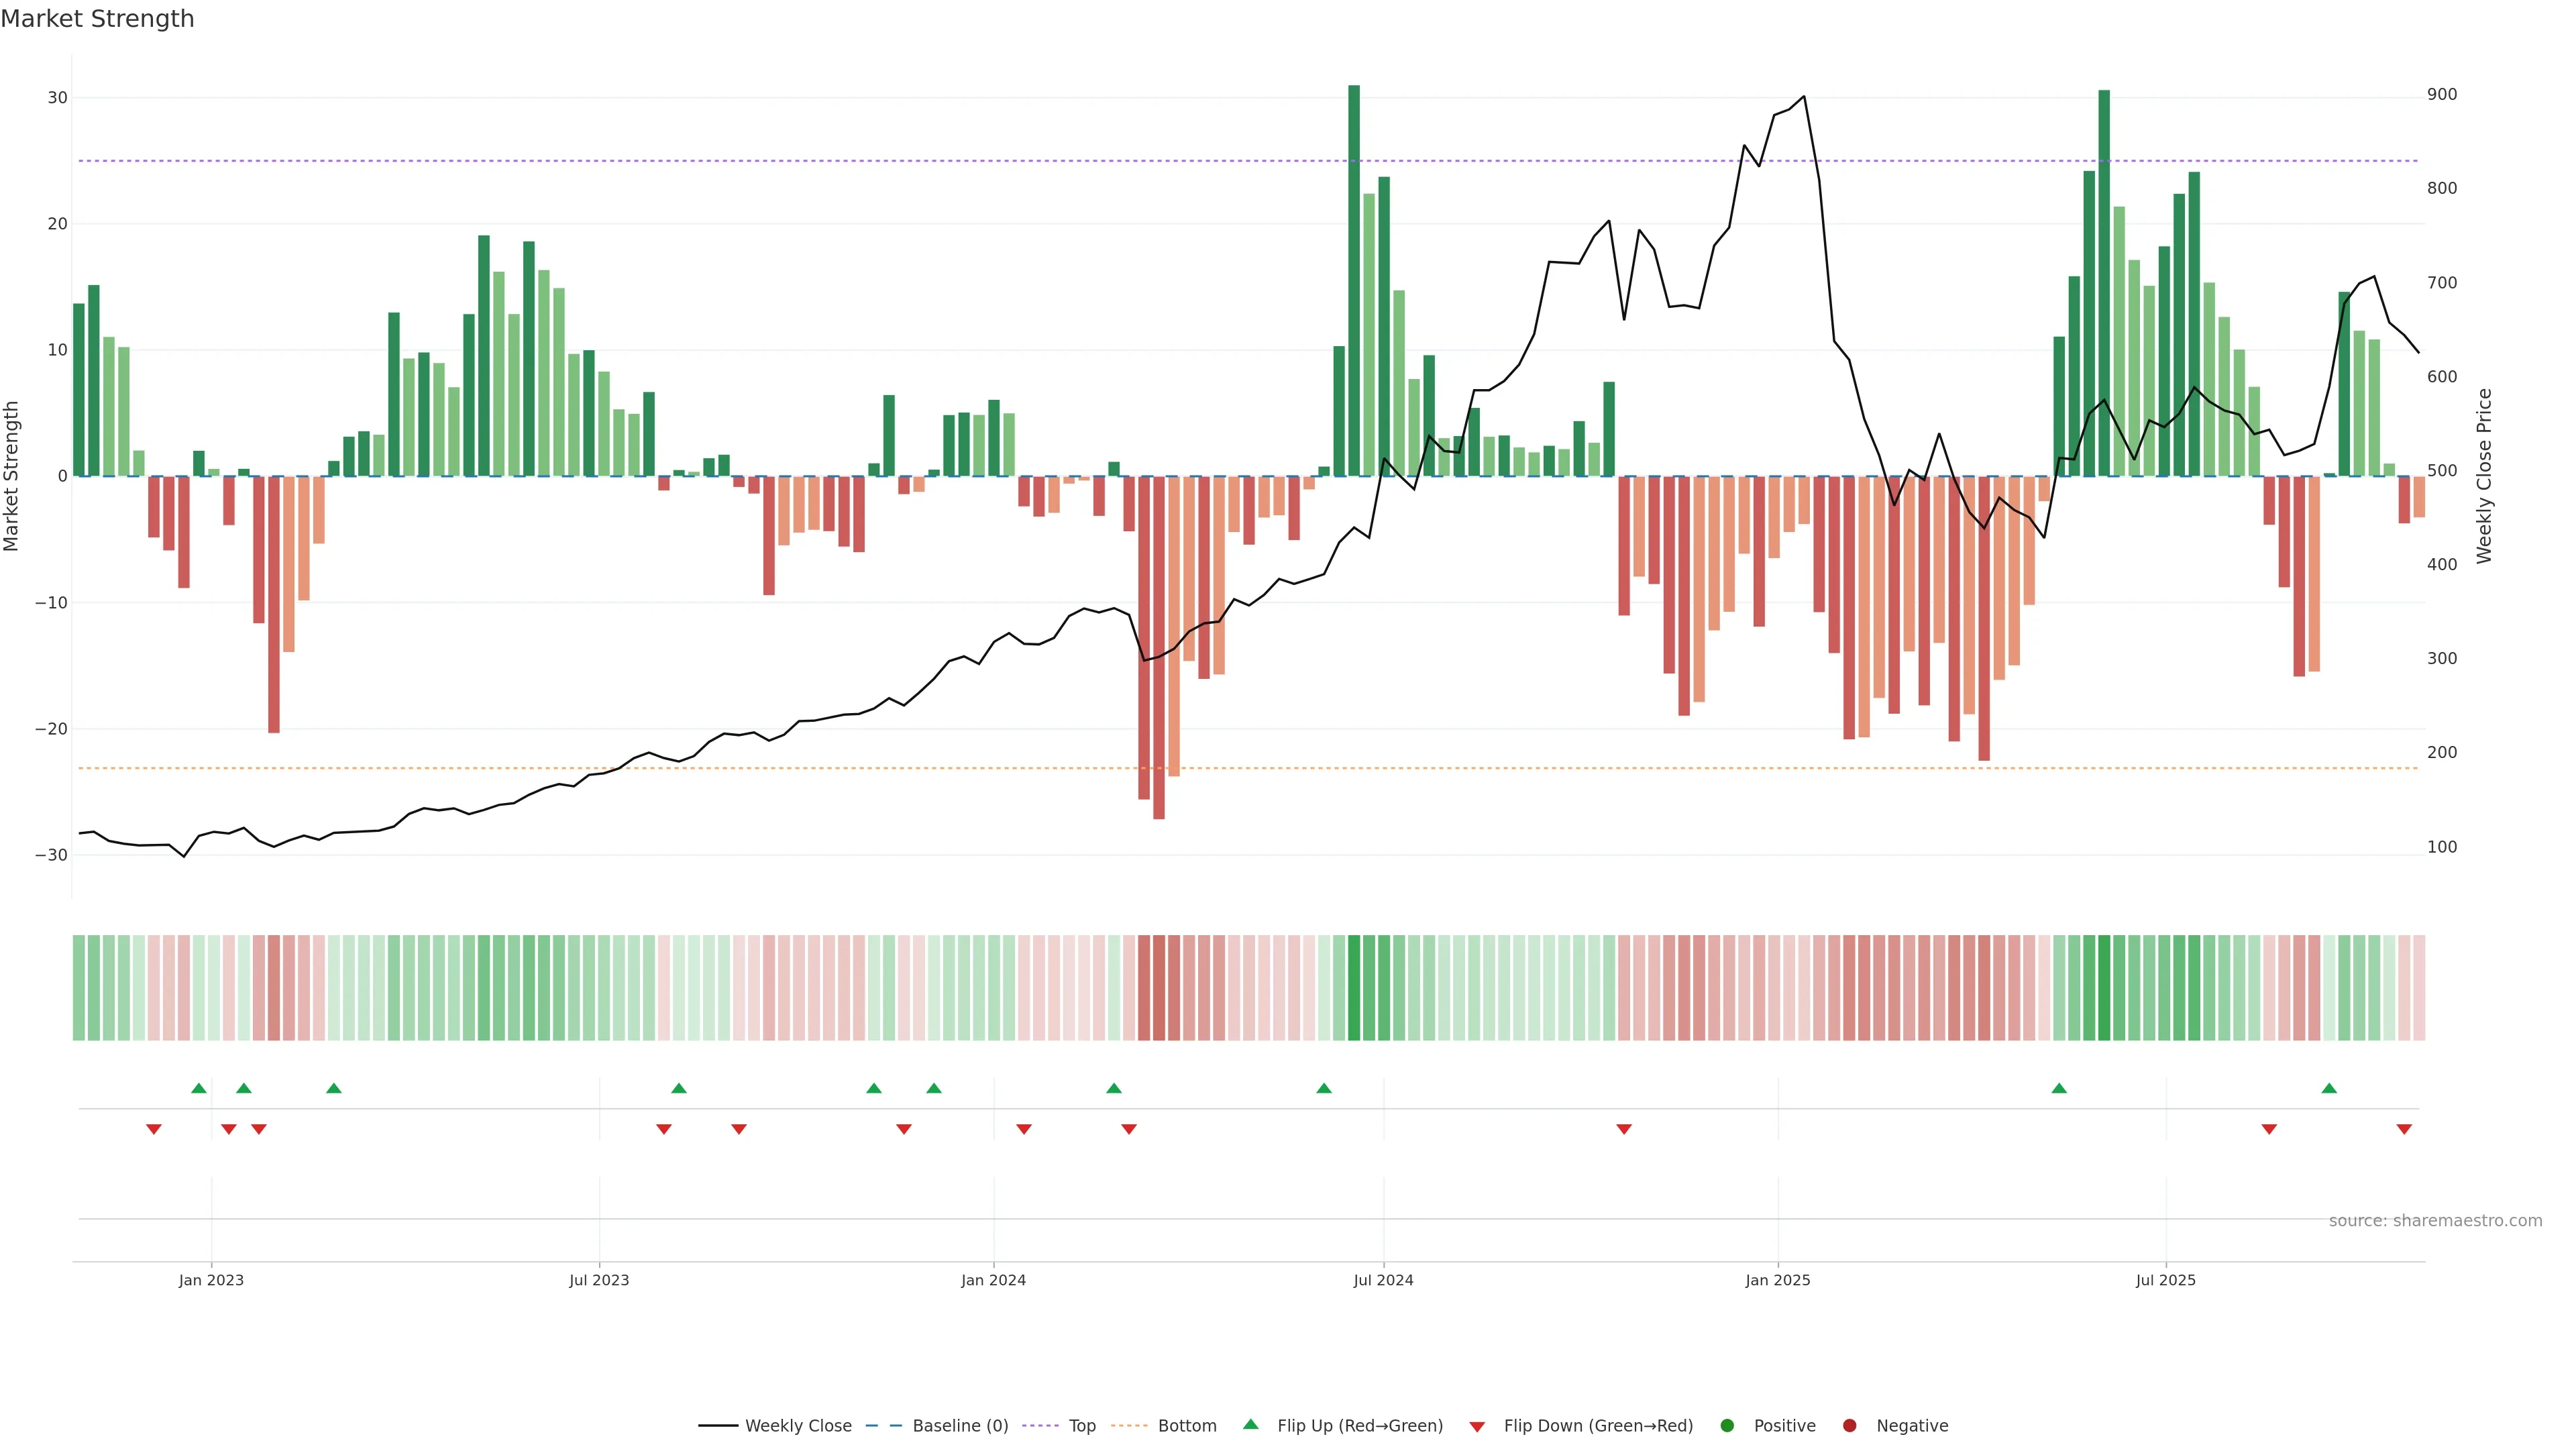Click the tallest green bar near Jul 2024

click(1354, 280)
